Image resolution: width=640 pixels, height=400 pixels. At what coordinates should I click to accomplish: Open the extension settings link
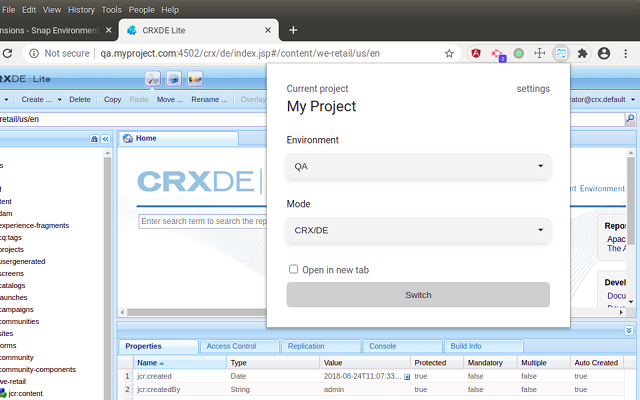point(533,89)
